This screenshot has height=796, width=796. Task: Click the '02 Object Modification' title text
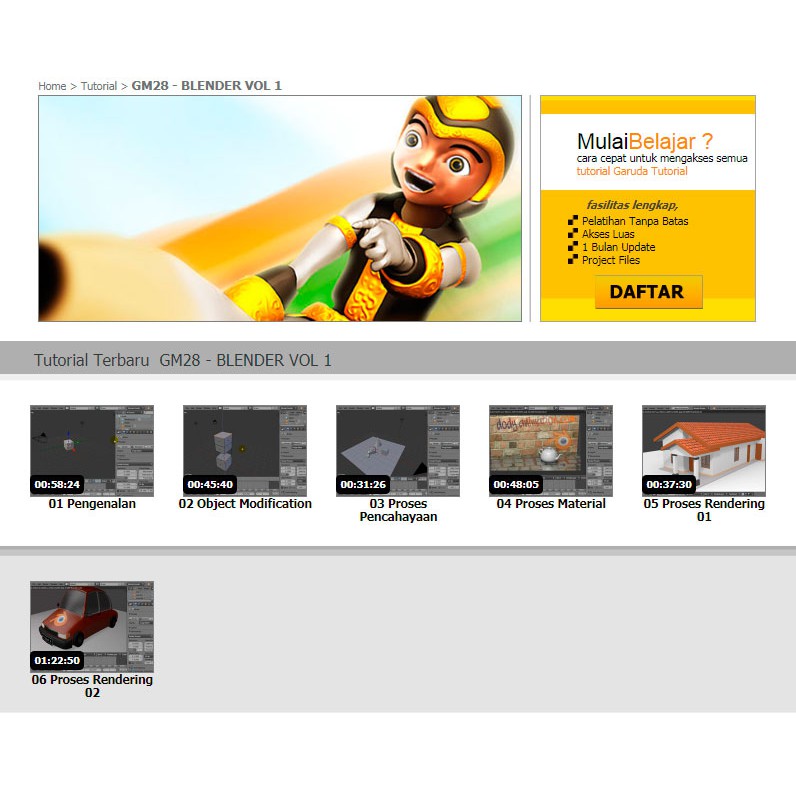point(245,504)
